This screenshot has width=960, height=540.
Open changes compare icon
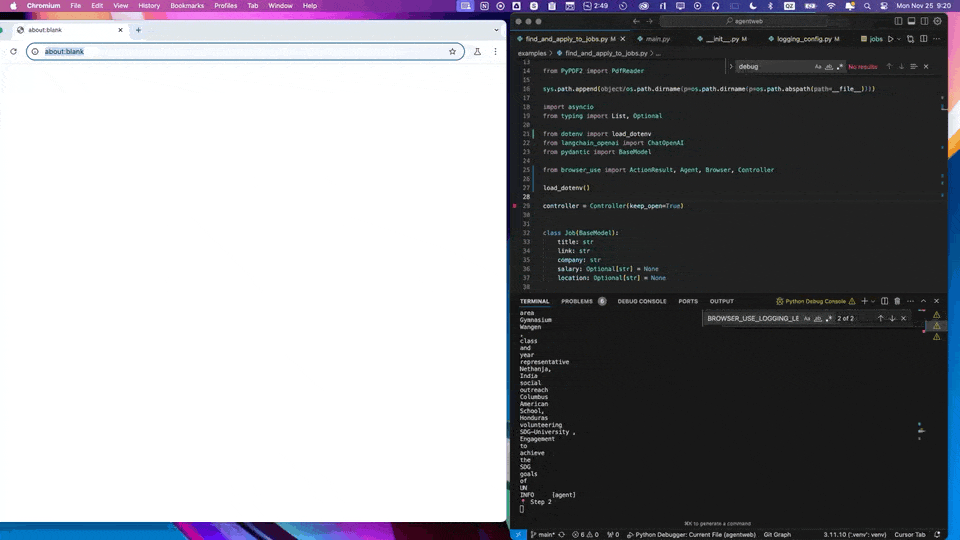point(910,39)
